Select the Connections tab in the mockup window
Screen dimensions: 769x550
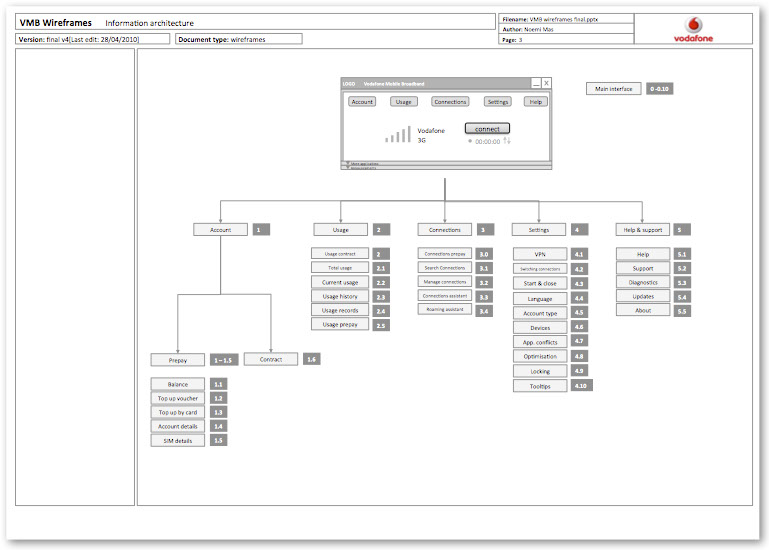tap(450, 102)
